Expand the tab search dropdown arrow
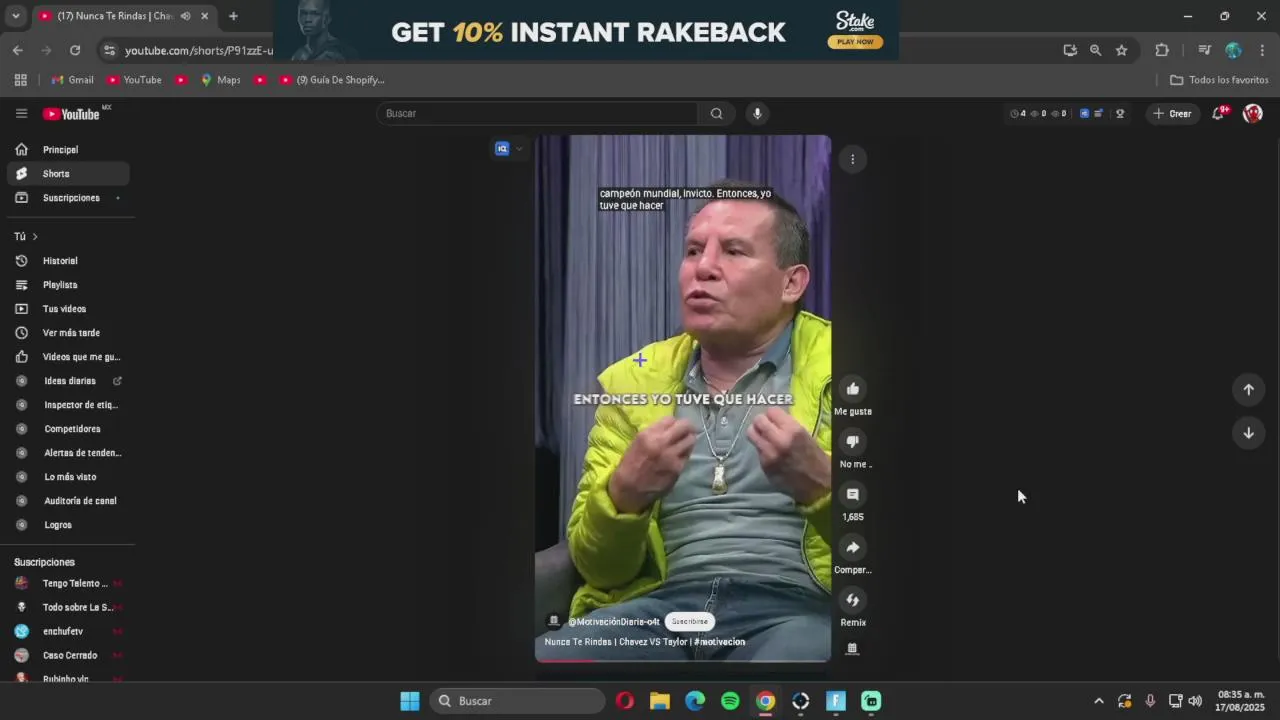The width and height of the screenshot is (1280, 720). coord(15,16)
